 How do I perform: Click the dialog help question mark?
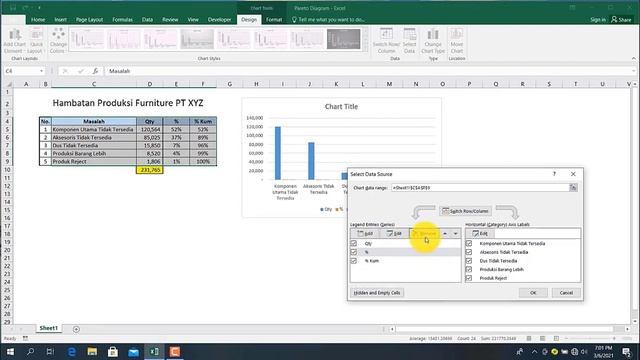554,174
